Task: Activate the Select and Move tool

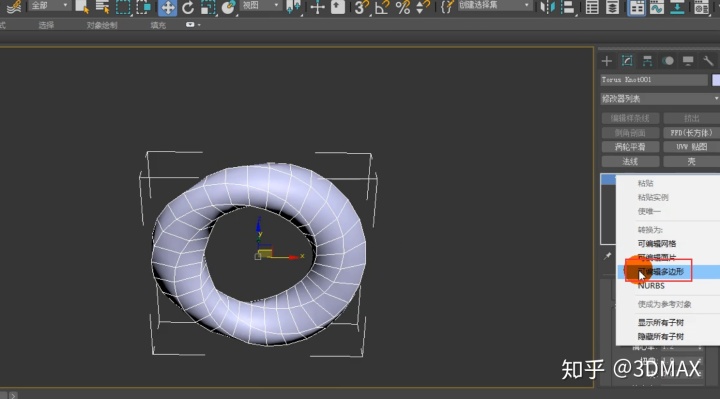Action: (x=167, y=7)
